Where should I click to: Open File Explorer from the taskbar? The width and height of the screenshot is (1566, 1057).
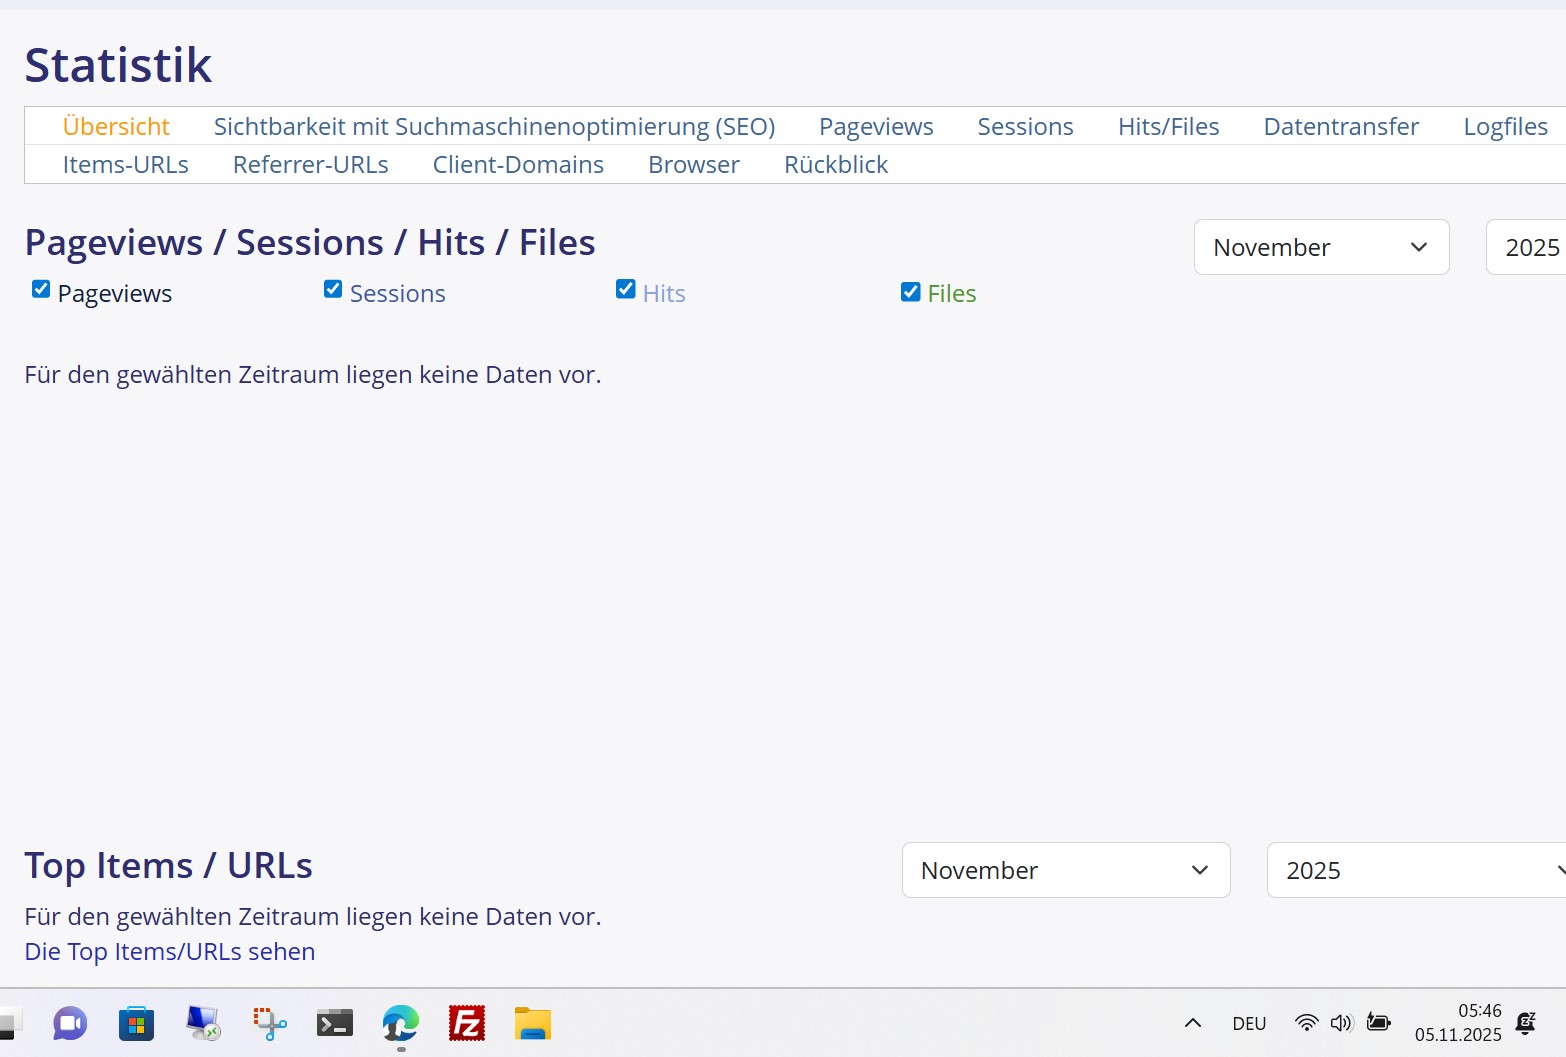coord(533,1023)
